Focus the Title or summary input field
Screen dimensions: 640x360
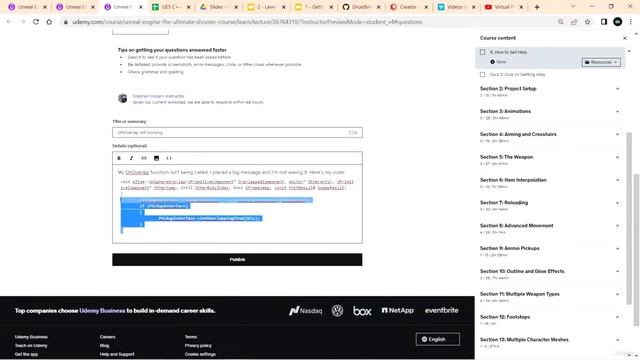(237, 132)
